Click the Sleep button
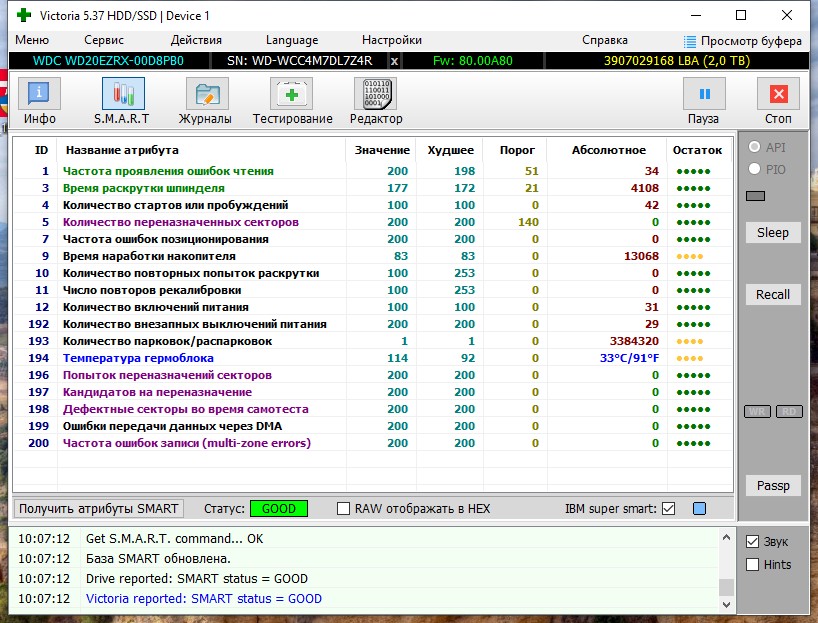The height and width of the screenshot is (623, 818). click(x=773, y=233)
